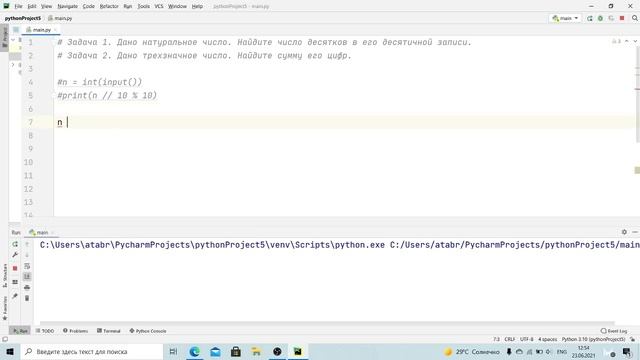Click Python 3.10 interpreter selector
The width and height of the screenshot is (640, 360).
593,339
